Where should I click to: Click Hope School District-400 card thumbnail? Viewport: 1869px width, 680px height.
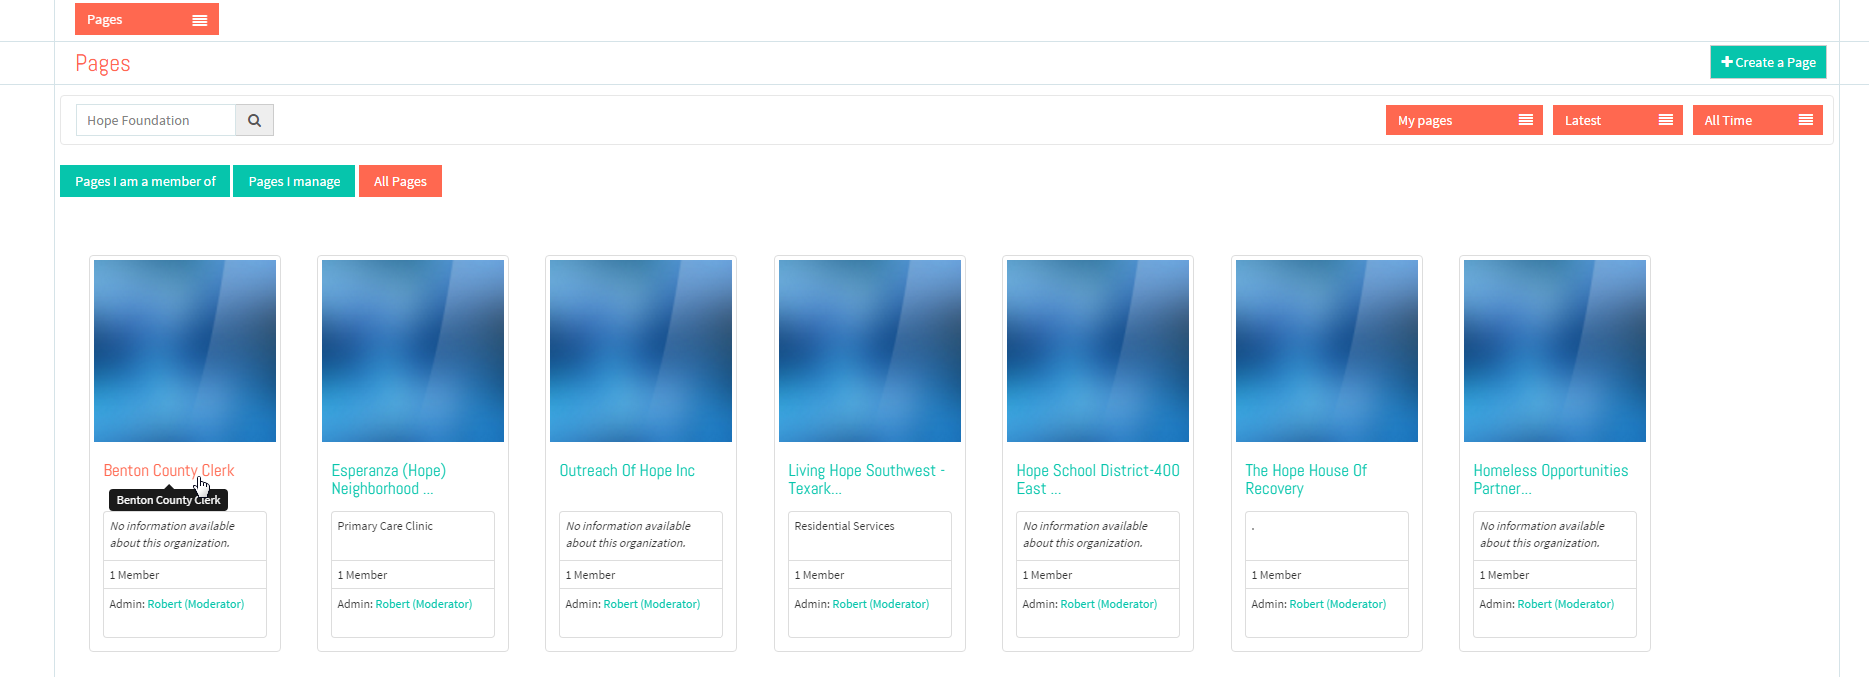pos(1098,351)
